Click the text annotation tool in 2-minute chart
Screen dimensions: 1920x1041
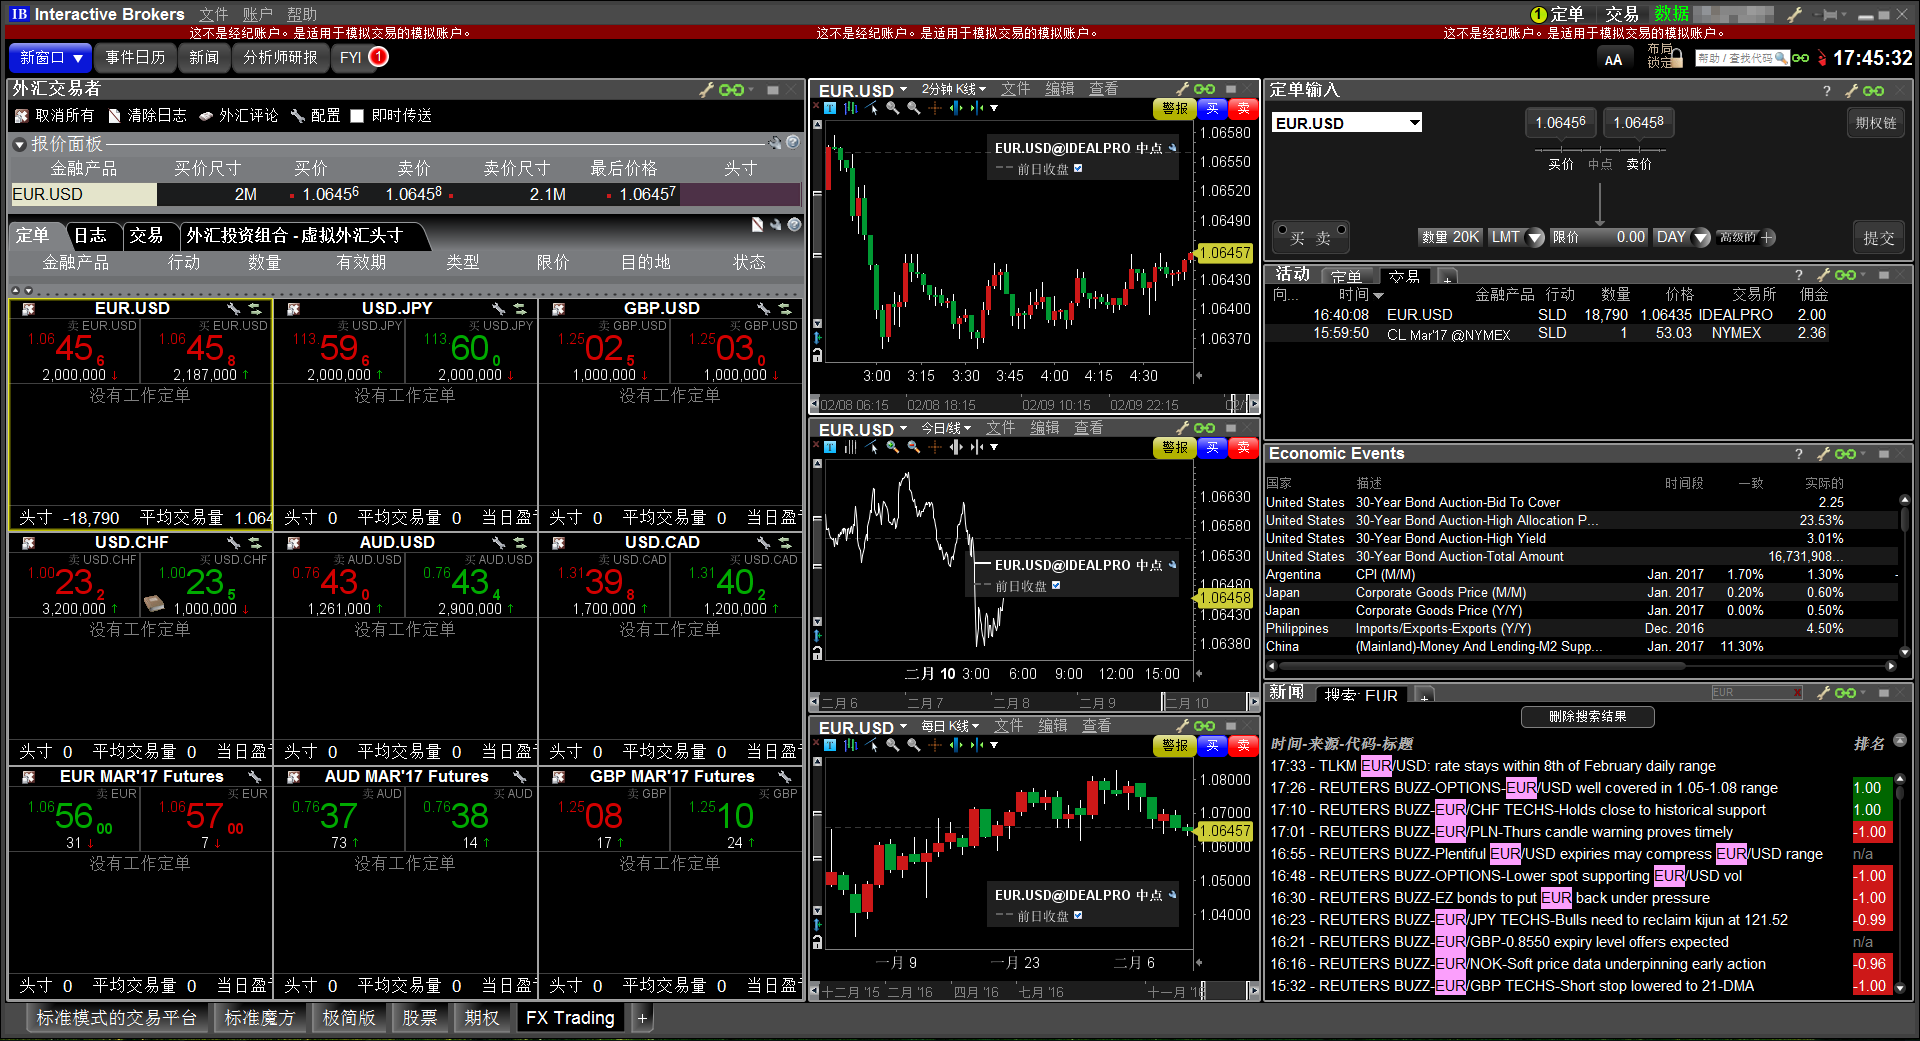[830, 108]
